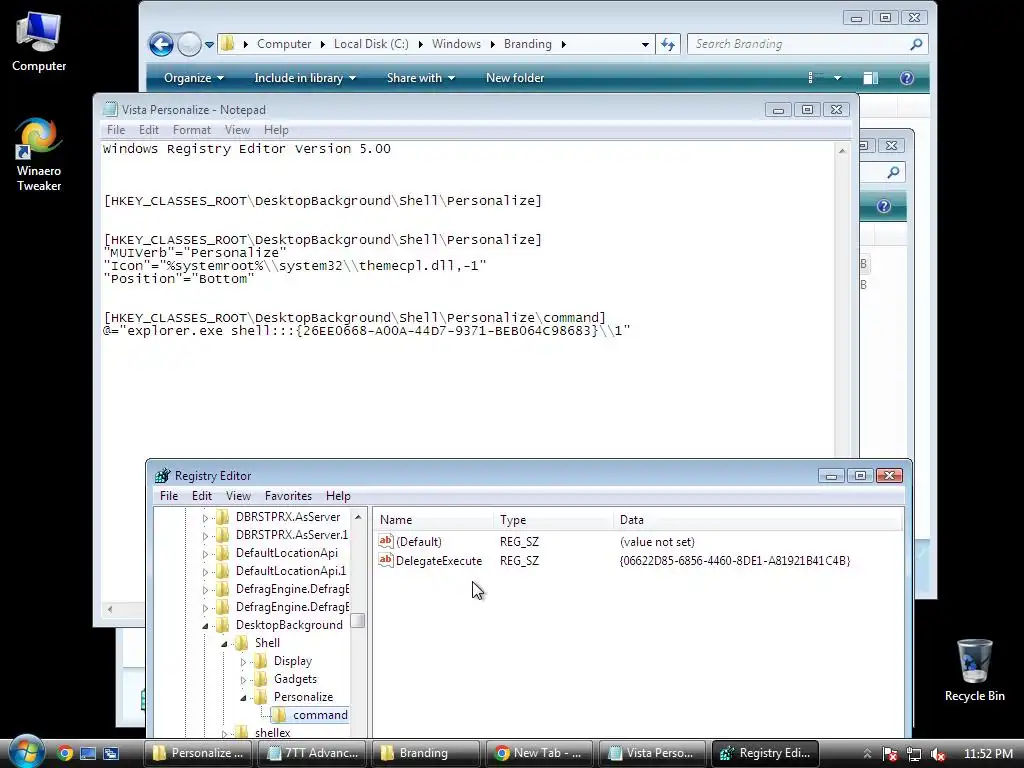
Task: Click the Windows Start orb
Action: click(27, 752)
